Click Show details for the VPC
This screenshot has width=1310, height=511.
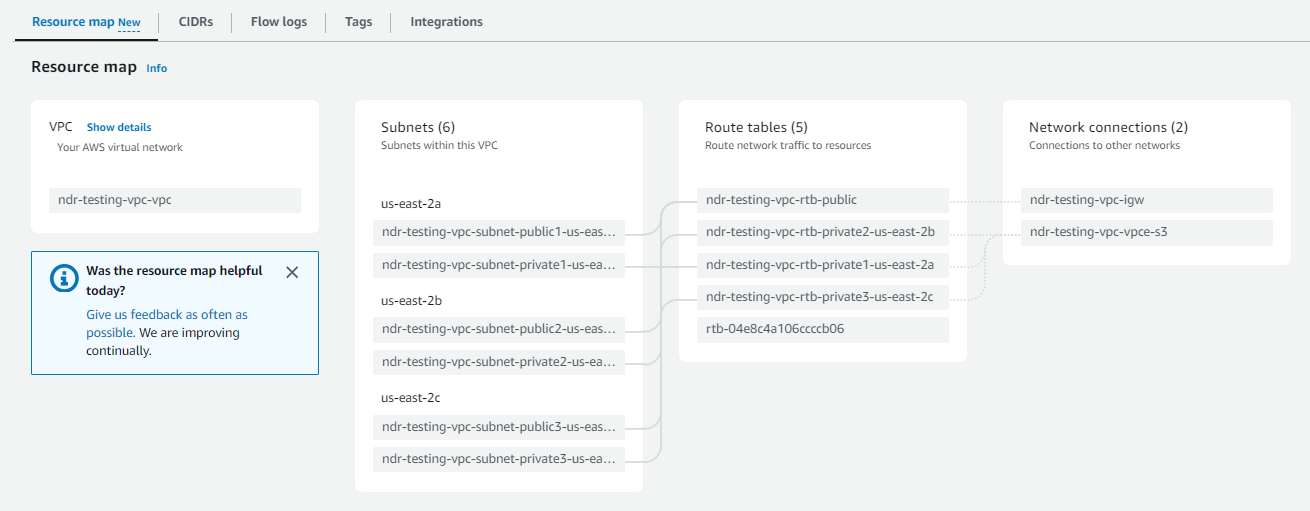click(119, 127)
